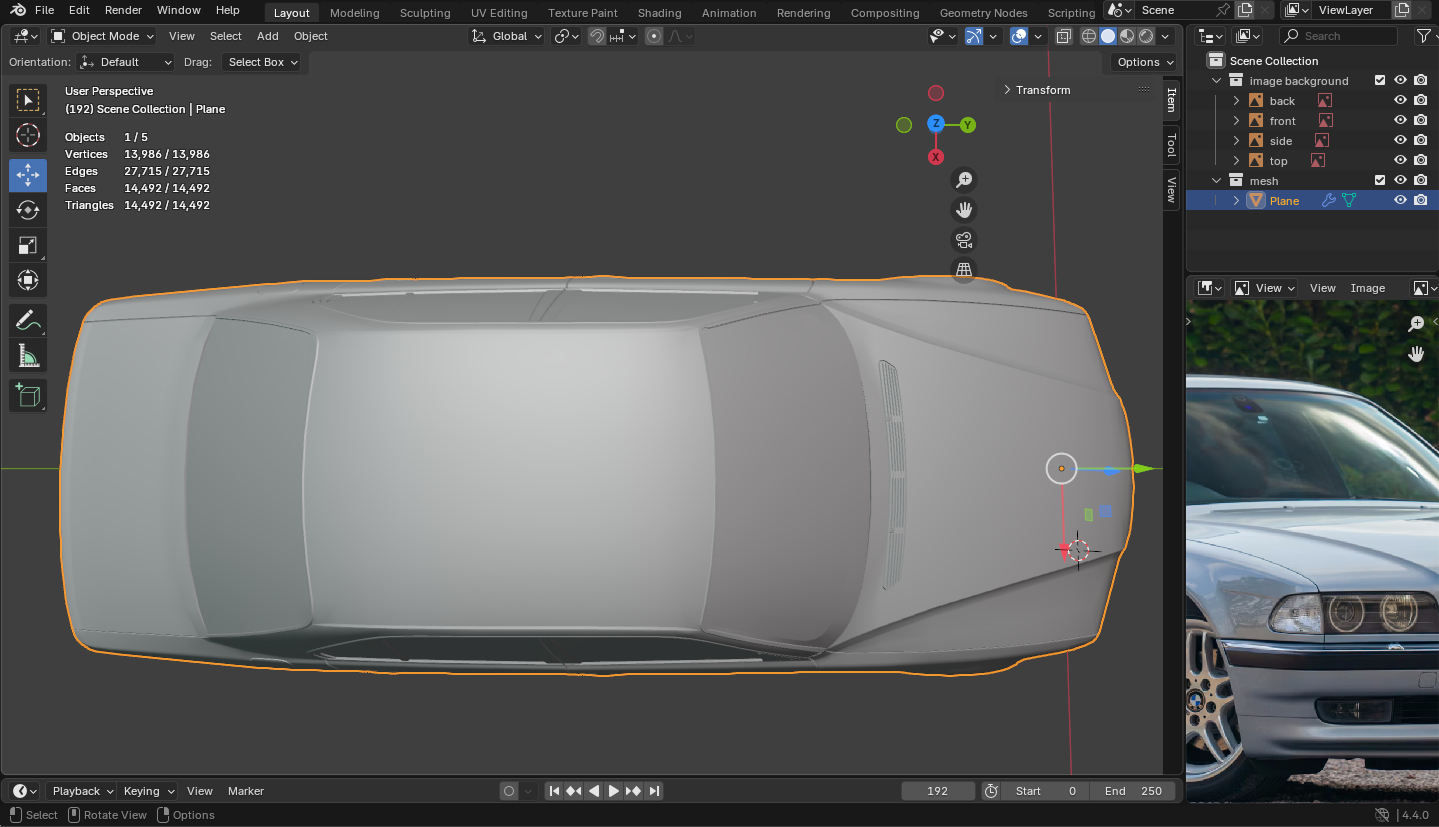Hide the Plane object in outliner
Image resolution: width=1439 pixels, height=827 pixels.
coord(1400,200)
